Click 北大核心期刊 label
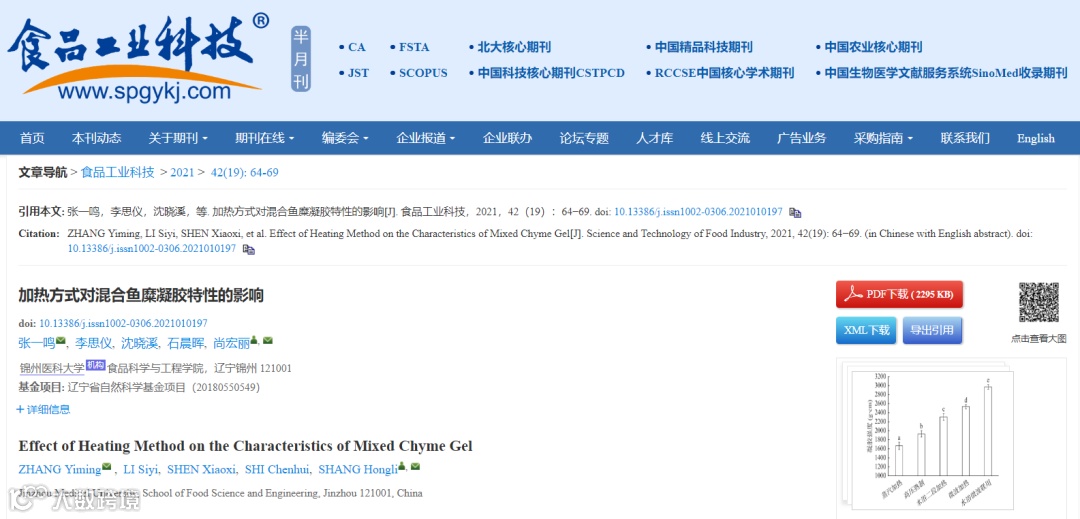This screenshot has height=519, width=1080. [515, 47]
